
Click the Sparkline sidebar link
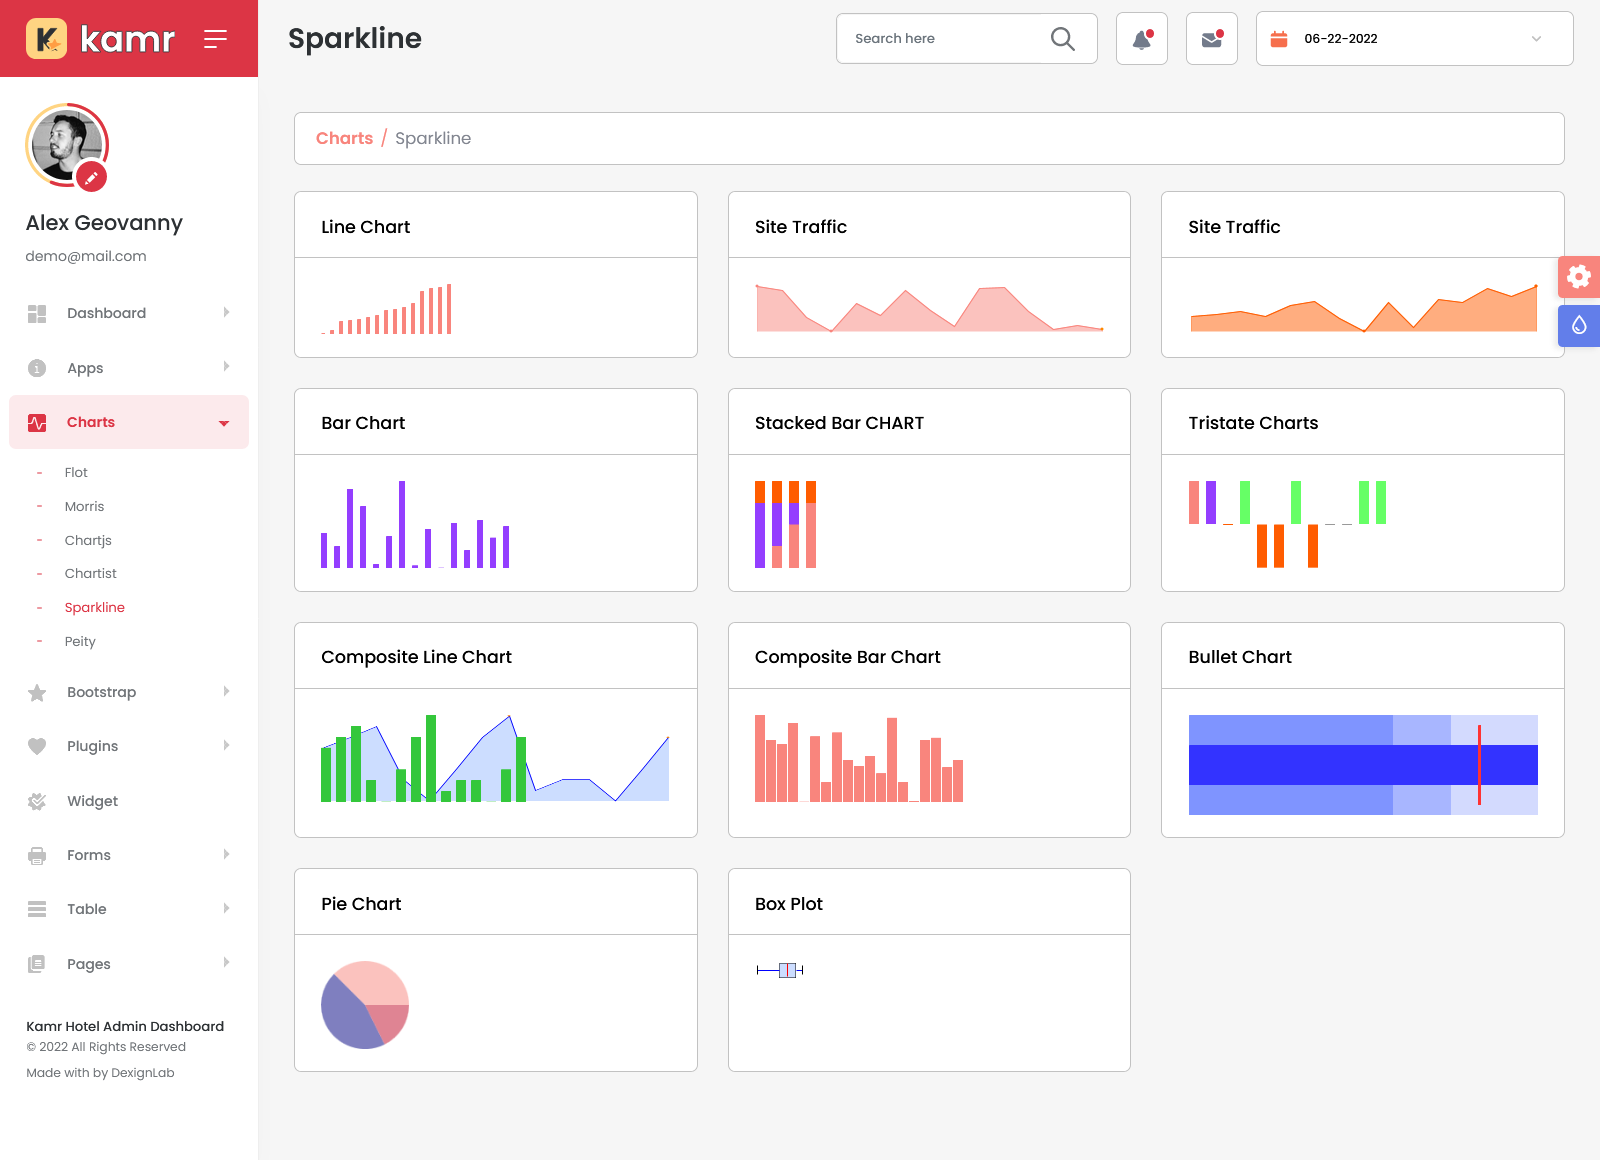[x=94, y=608]
